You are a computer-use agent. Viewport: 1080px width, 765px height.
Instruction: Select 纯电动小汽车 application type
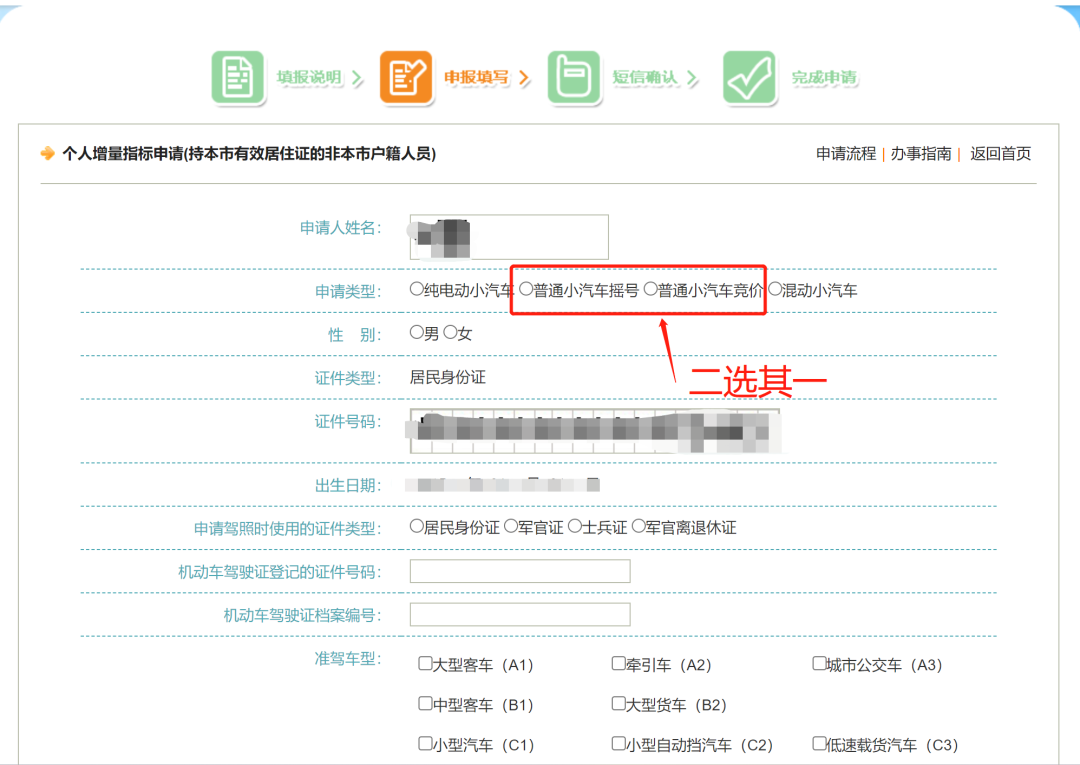click(x=417, y=290)
